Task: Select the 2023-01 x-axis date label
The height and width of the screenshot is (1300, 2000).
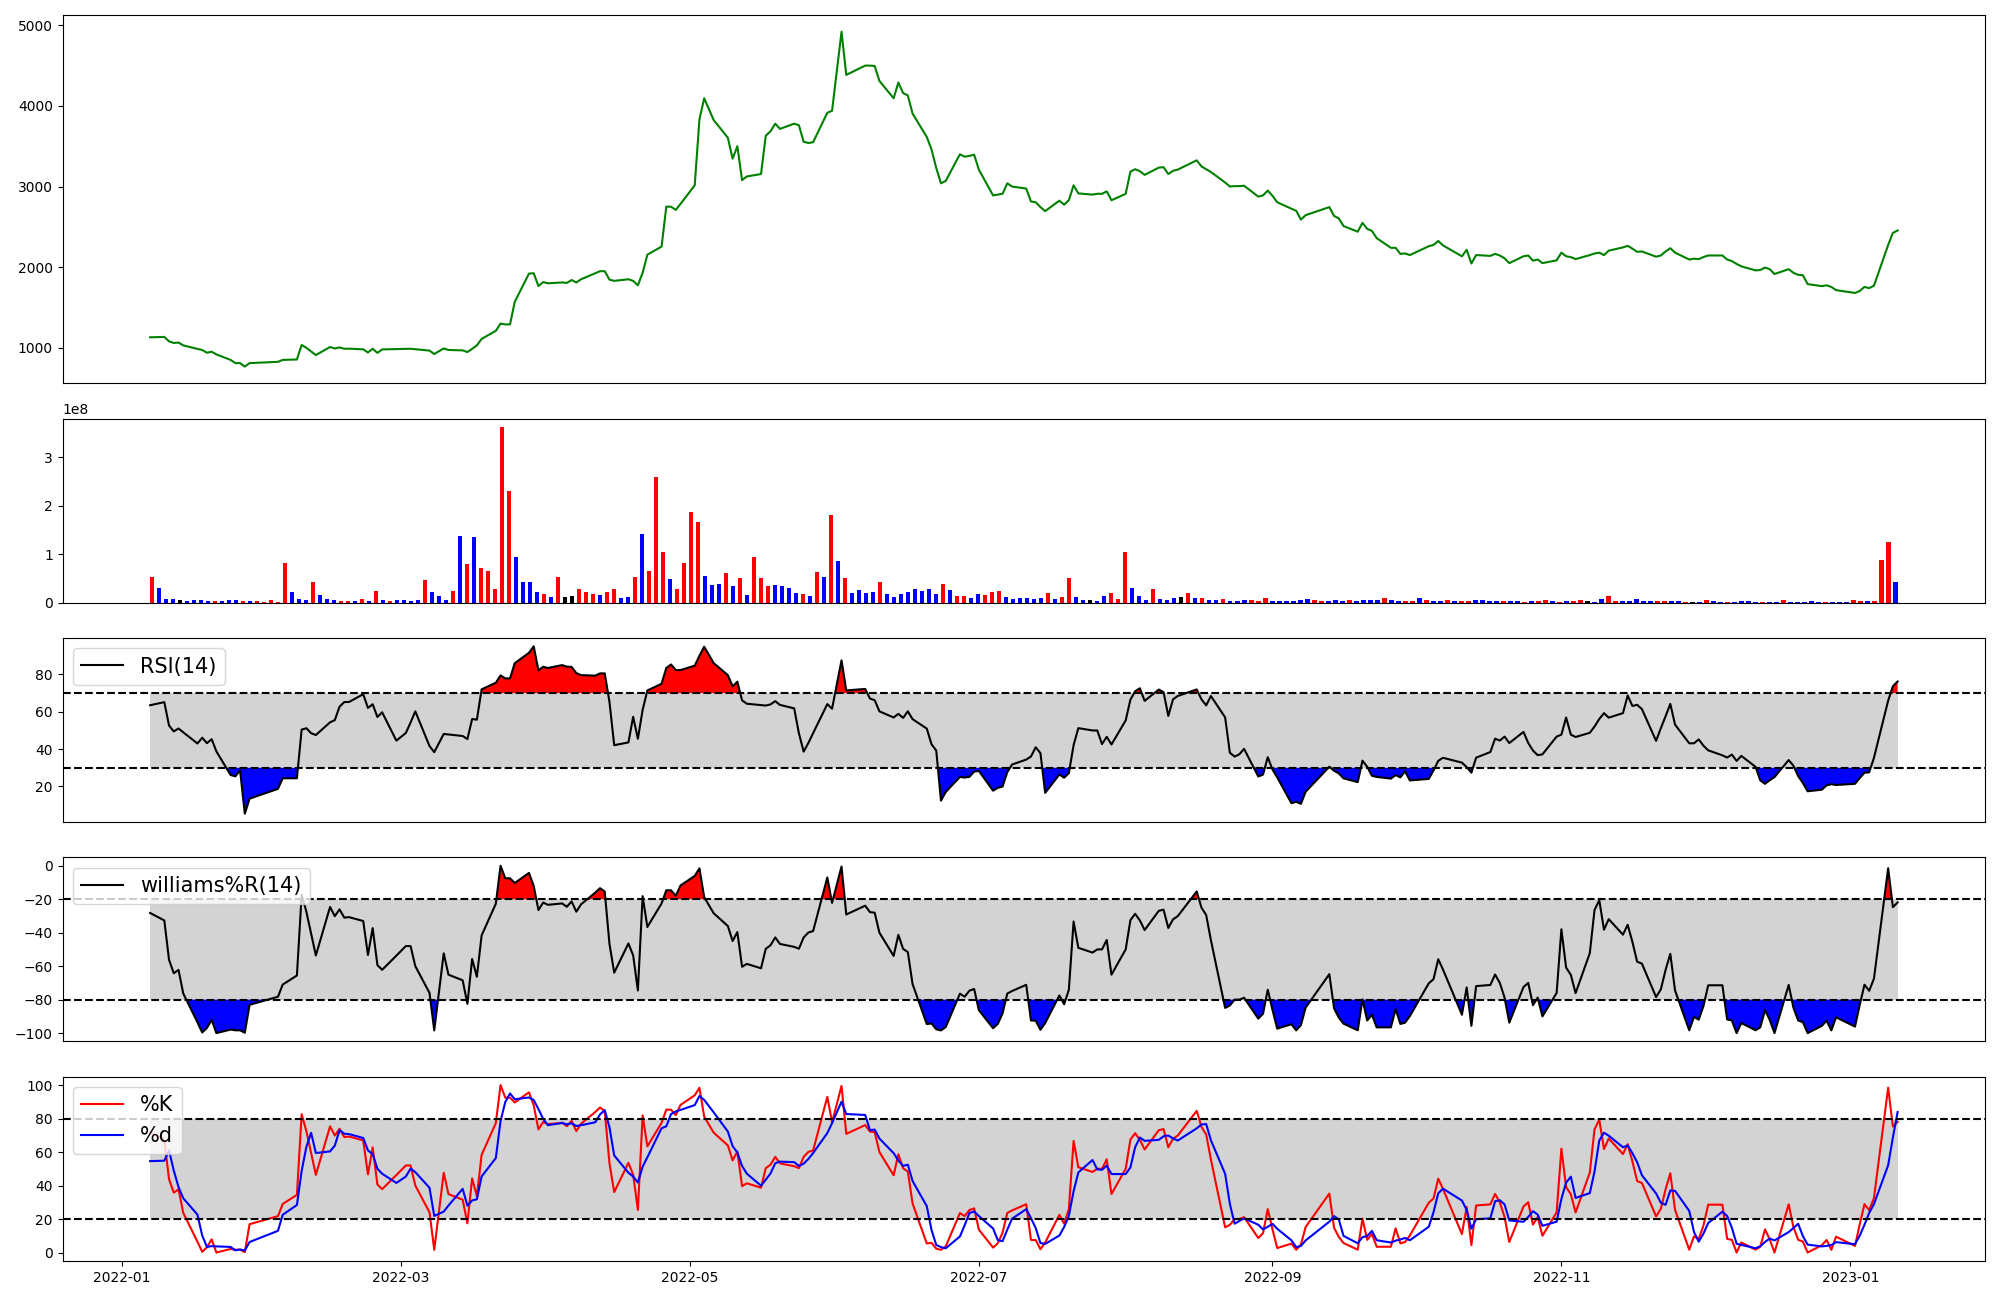Action: [x=1850, y=1277]
